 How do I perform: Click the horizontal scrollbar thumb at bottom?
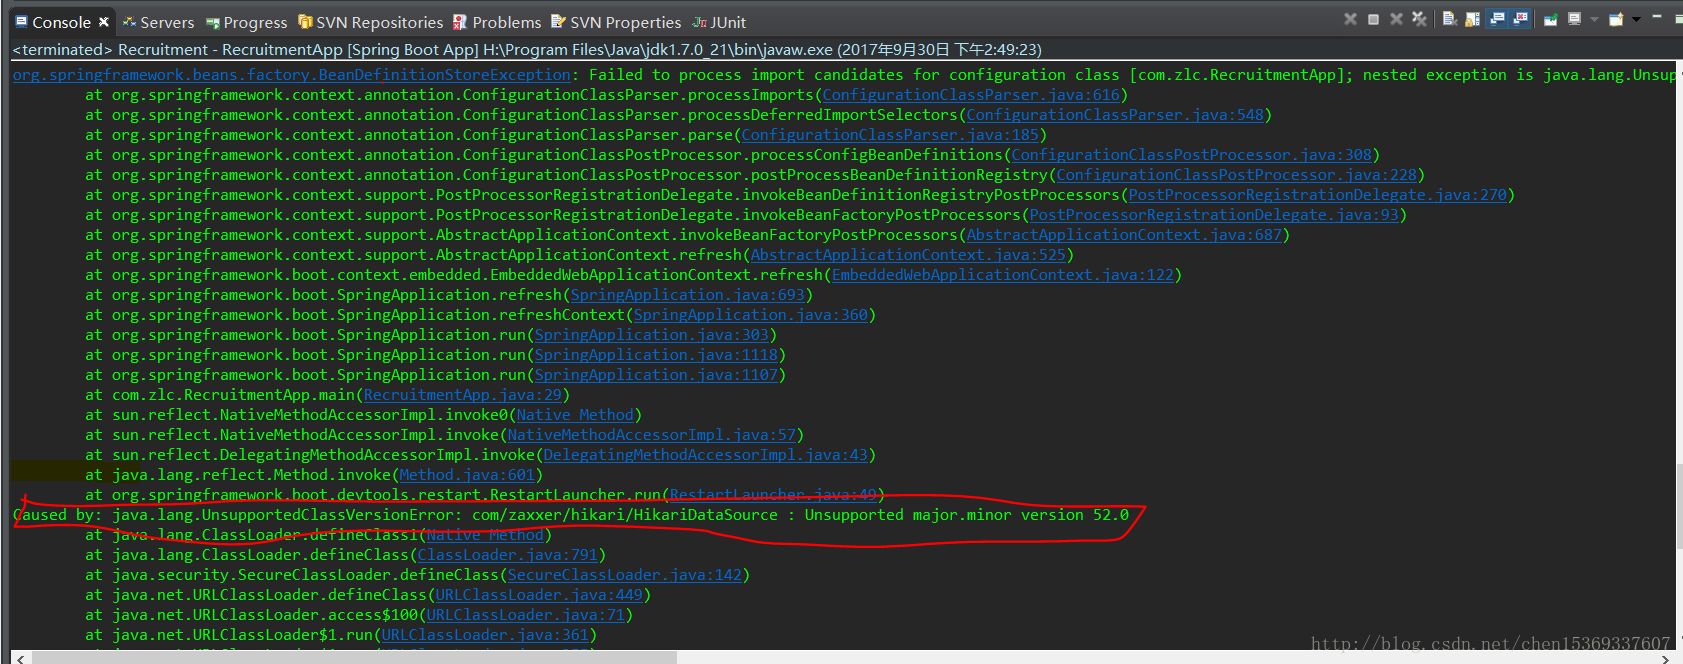pyautogui.click(x=350, y=657)
